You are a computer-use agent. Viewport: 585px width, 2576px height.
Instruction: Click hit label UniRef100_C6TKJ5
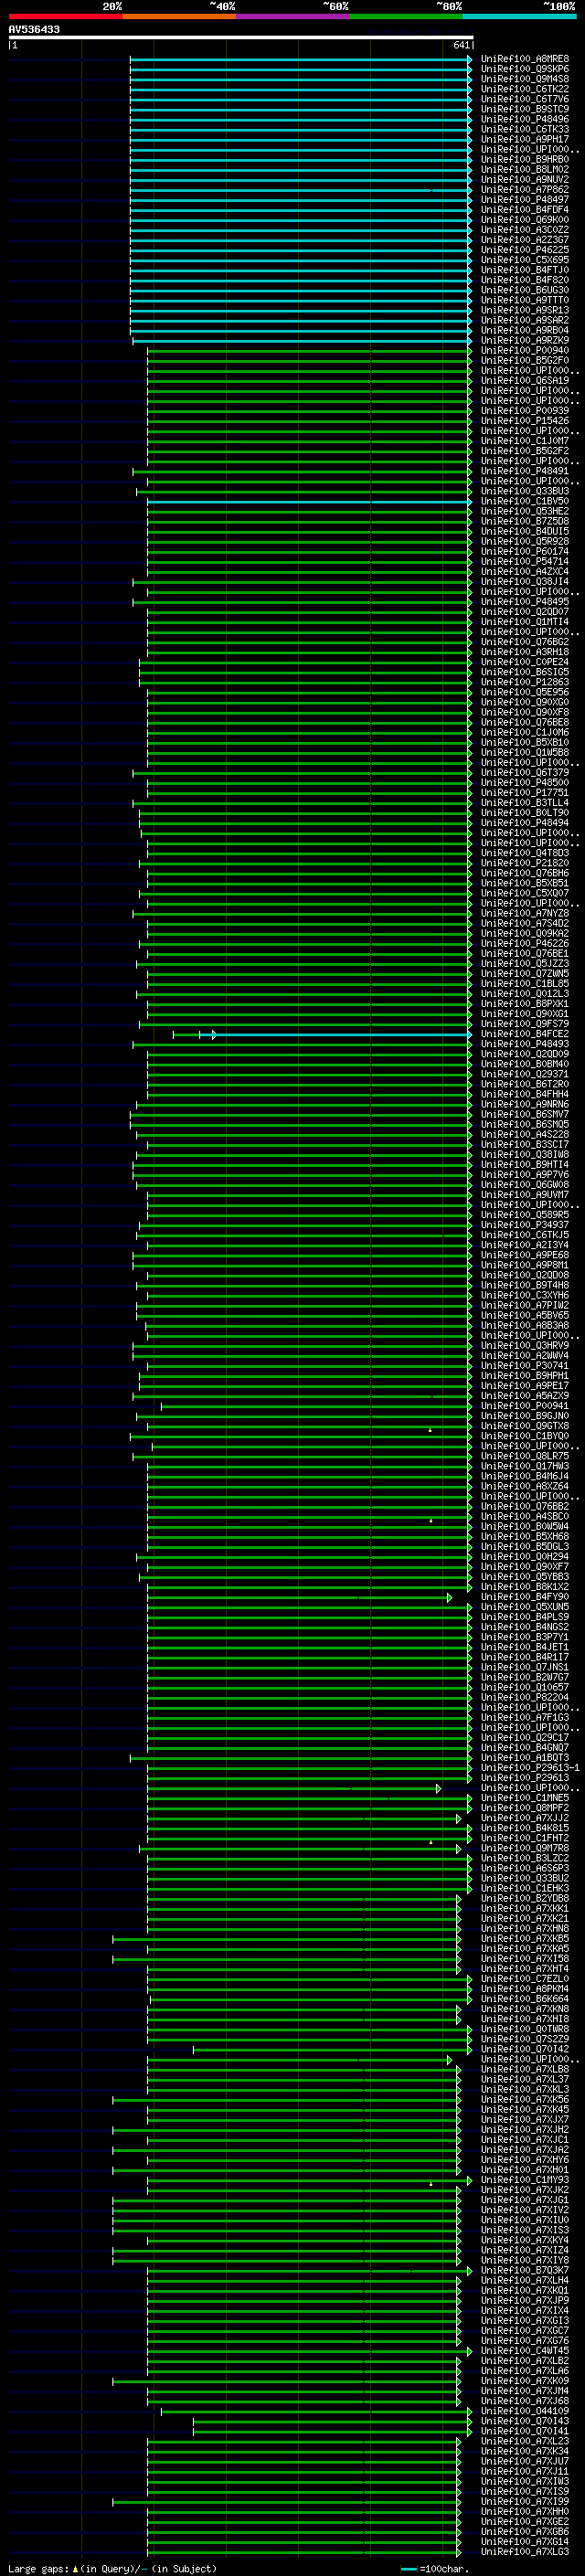point(525,1235)
